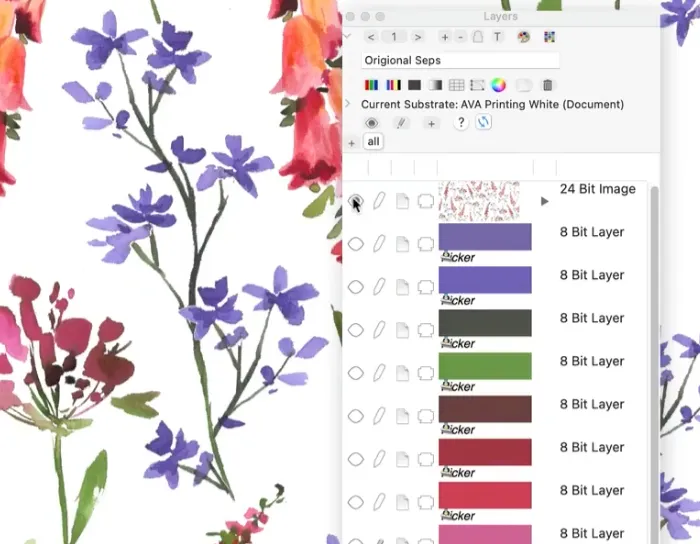This screenshot has height=544, width=700.
Task: Click the page icon on the dark red row
Action: [x=402, y=459]
